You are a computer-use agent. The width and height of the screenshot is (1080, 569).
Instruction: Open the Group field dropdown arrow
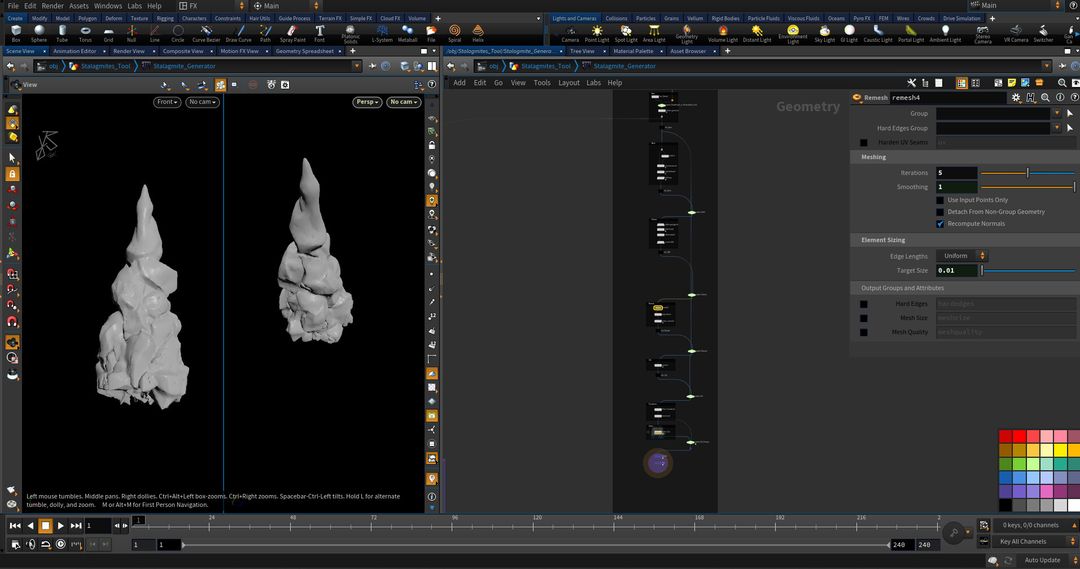pyautogui.click(x=1057, y=113)
